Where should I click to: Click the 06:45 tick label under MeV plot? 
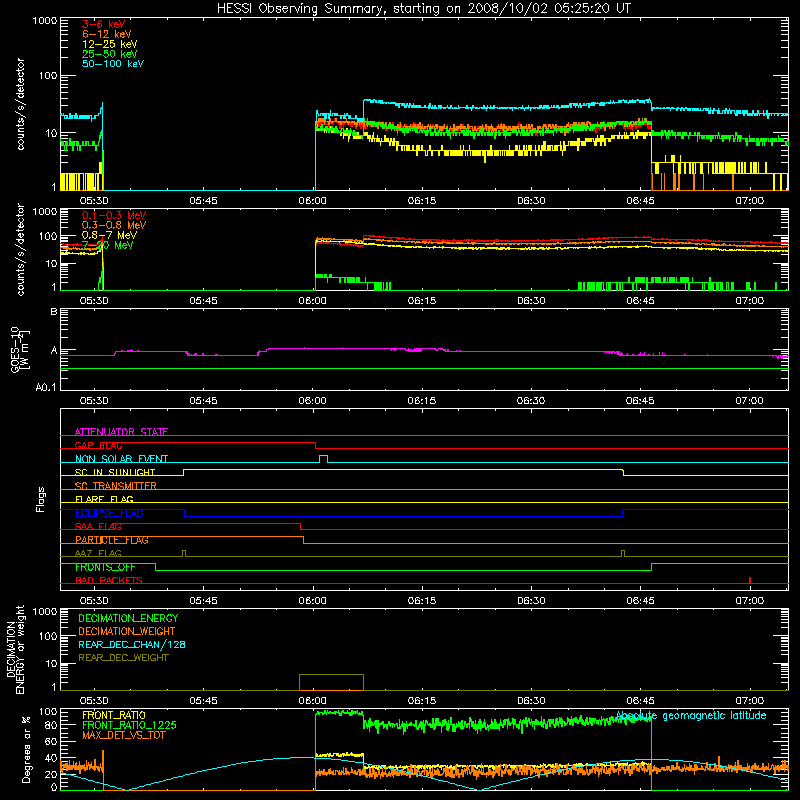pos(640,301)
